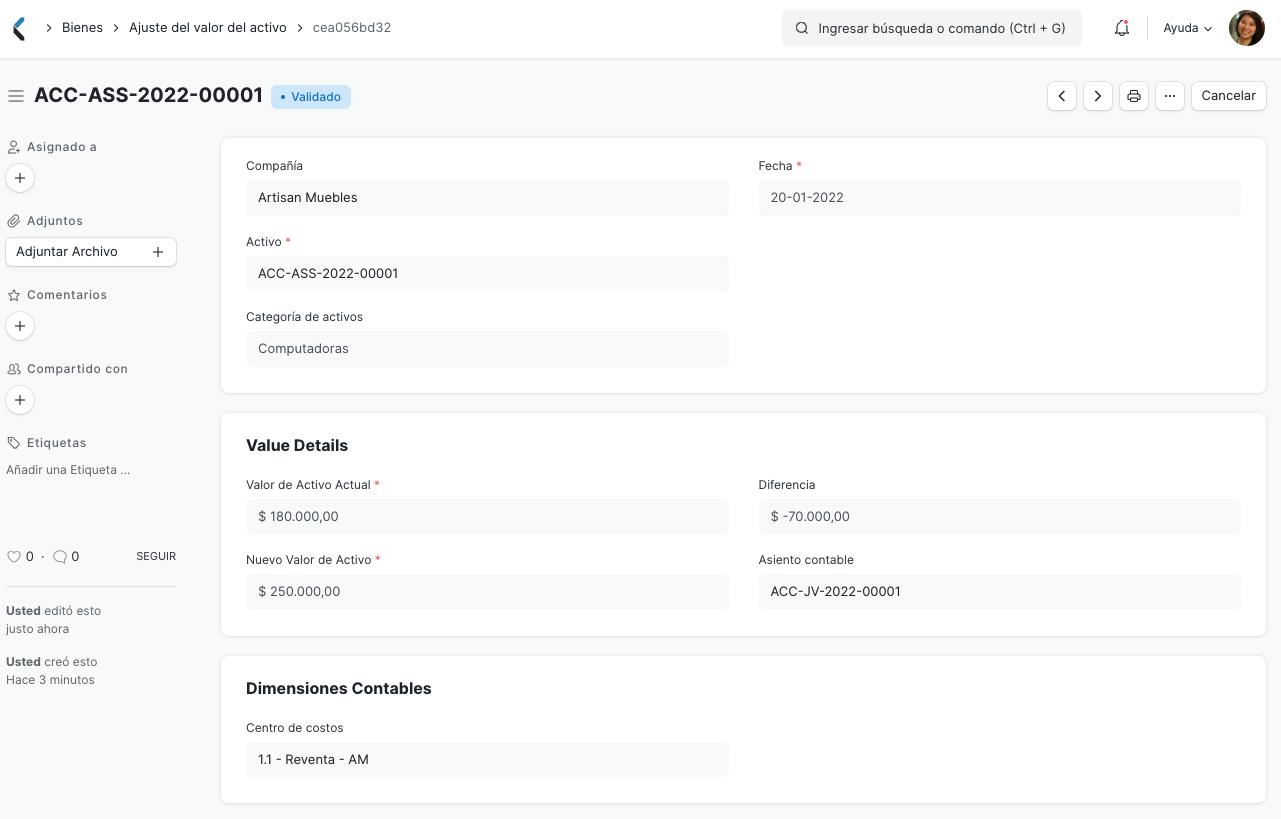The image size is (1281, 819).
Task: Toggle the sidebar hamburger menu
Action: pyautogui.click(x=15, y=96)
